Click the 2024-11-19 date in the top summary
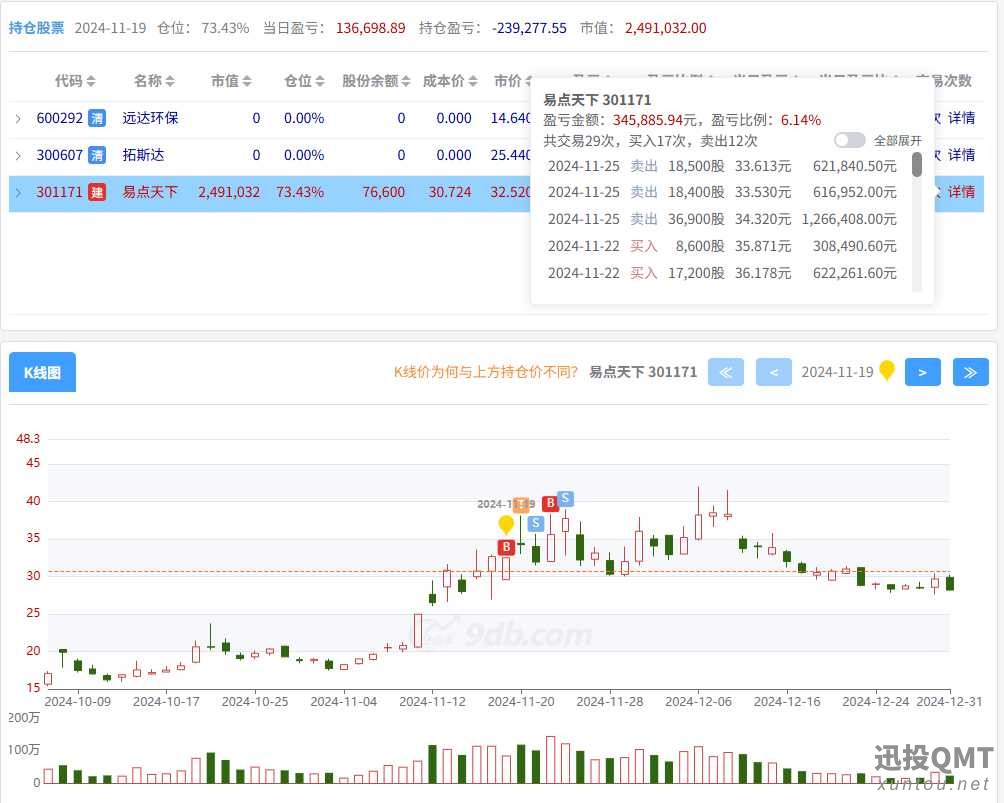Viewport: 1004px width, 803px height. [x=110, y=28]
